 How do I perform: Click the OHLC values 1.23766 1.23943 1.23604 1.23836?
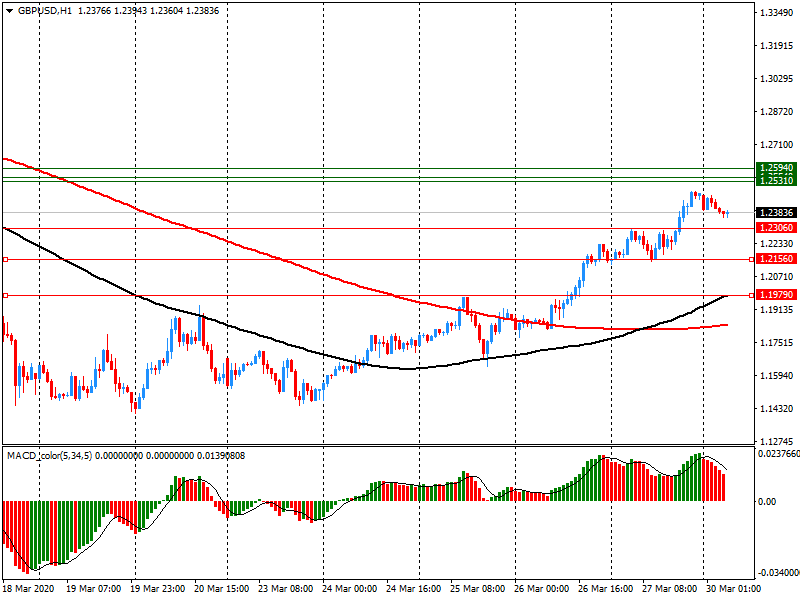pos(148,11)
